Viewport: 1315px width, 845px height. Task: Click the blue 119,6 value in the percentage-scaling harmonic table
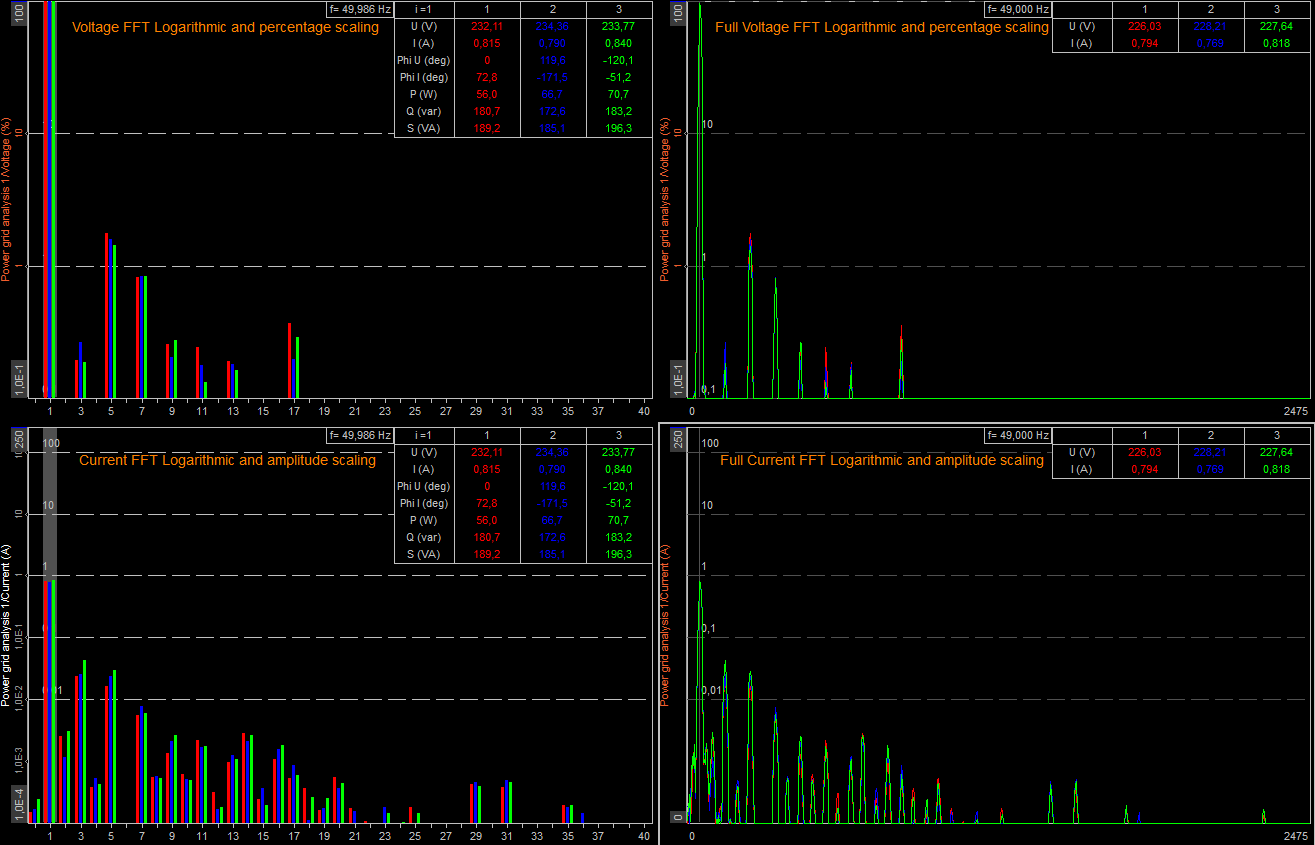[x=552, y=60]
